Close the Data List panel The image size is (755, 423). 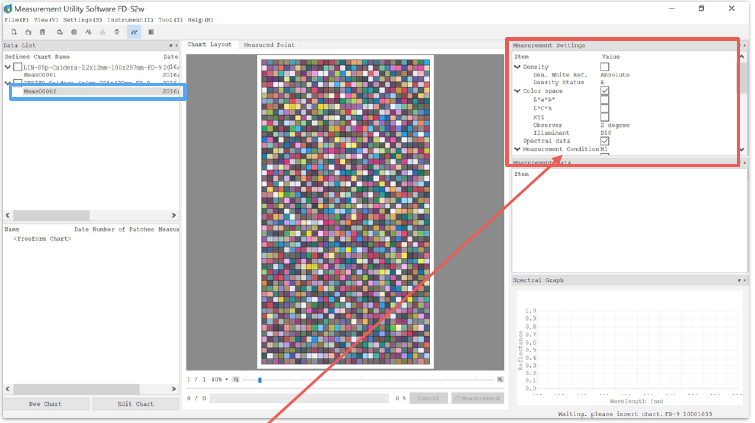[176, 45]
